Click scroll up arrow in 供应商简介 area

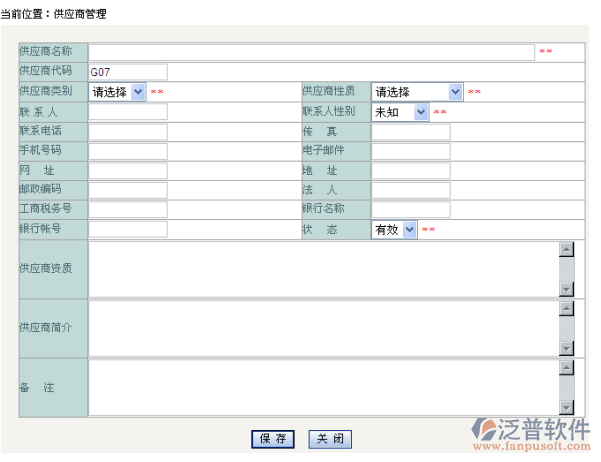pyautogui.click(x=567, y=308)
